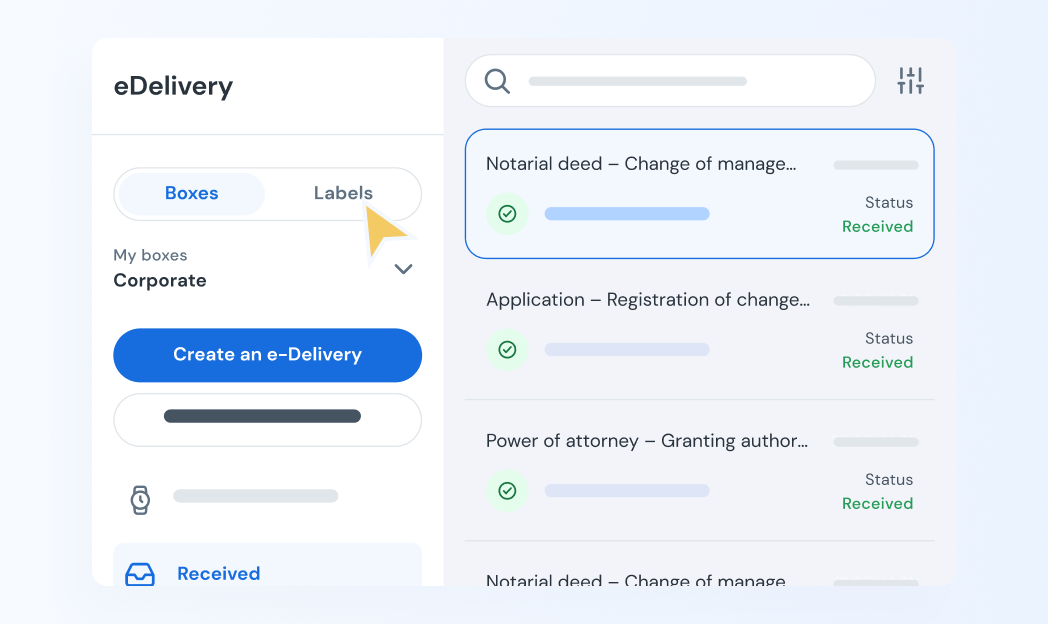Switch to the Labels toggle option
Screen dimensions: 1048x624
click(x=343, y=194)
